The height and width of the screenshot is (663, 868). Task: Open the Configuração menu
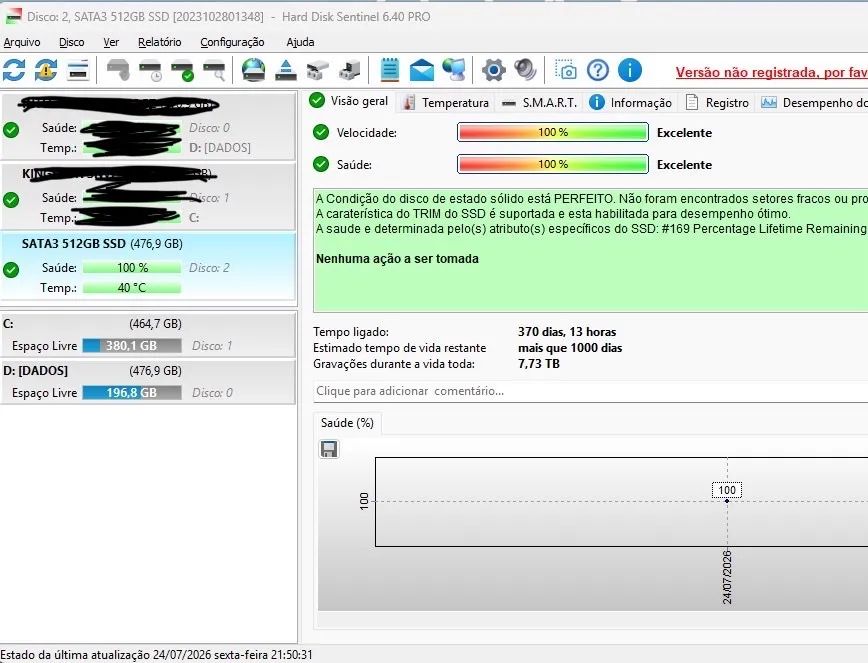(x=232, y=42)
